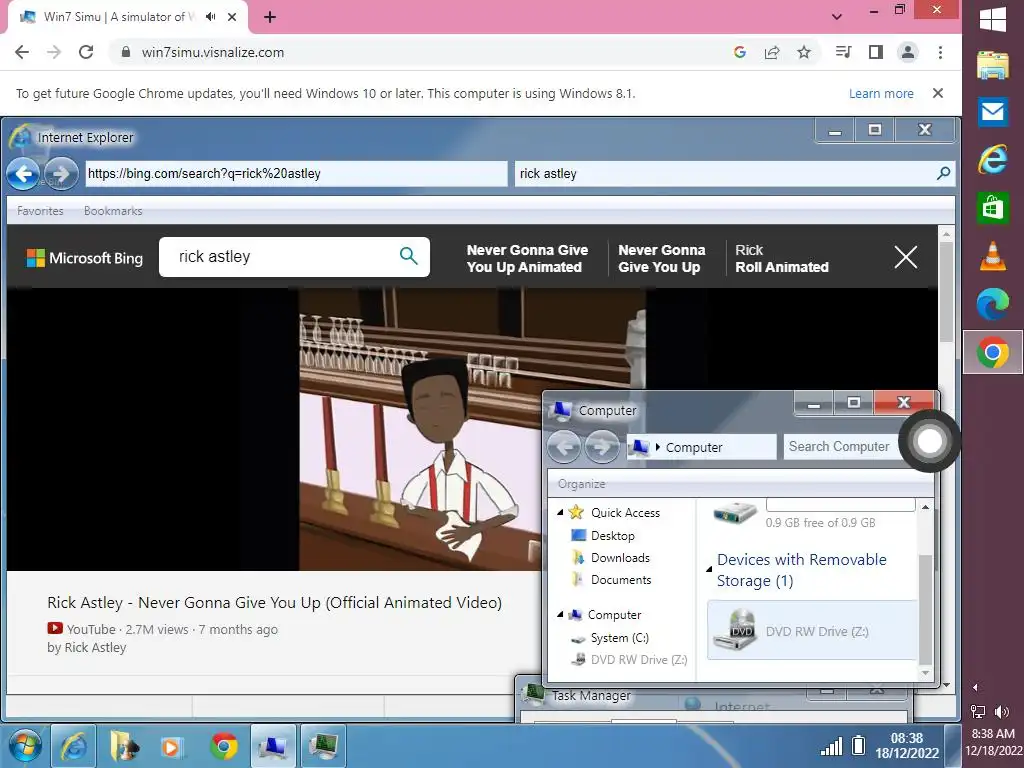Dismiss the Chrome update notification
The height and width of the screenshot is (768, 1024).
[938, 93]
